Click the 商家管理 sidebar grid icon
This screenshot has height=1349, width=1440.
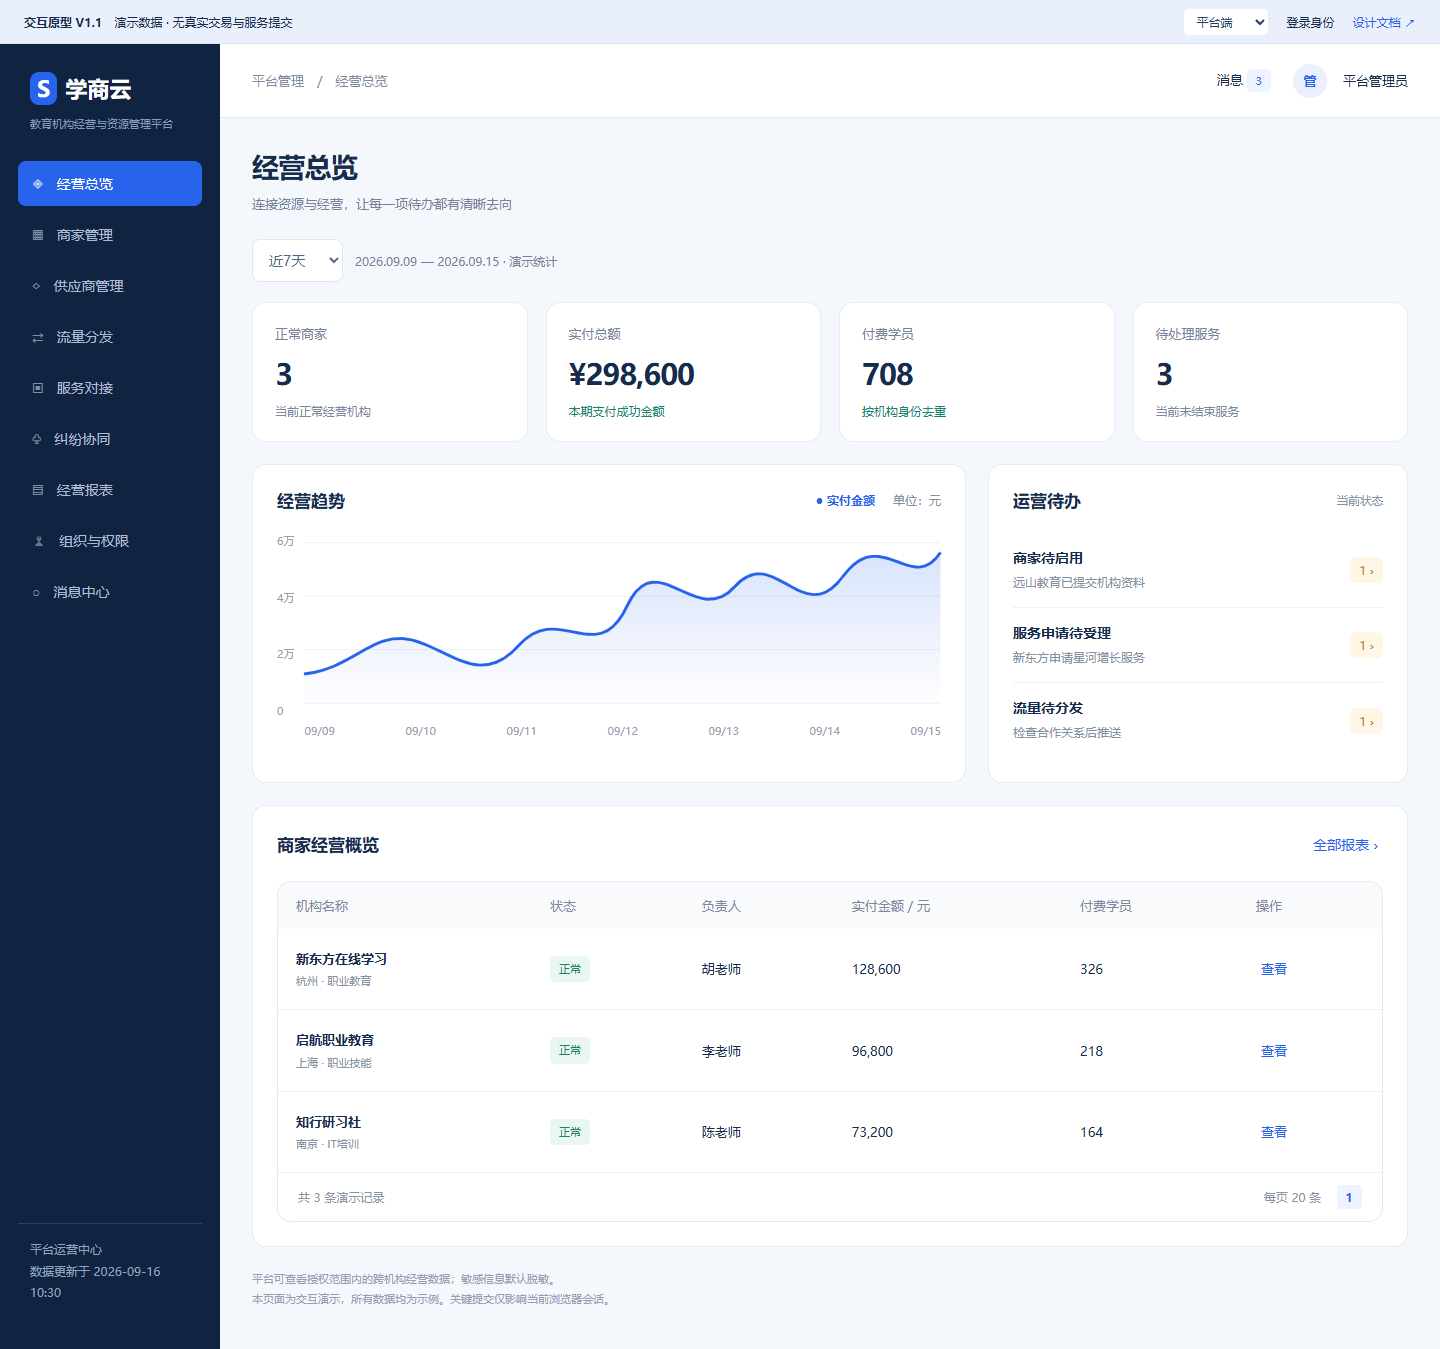(x=38, y=235)
